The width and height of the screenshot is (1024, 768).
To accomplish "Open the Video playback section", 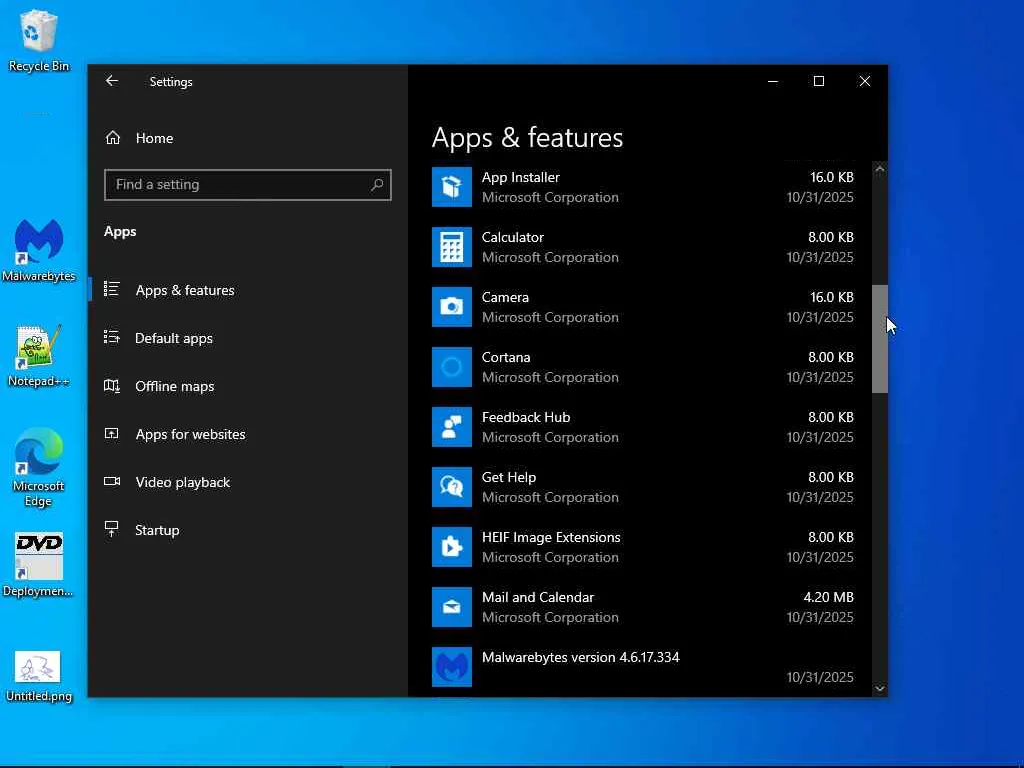I will 182,482.
